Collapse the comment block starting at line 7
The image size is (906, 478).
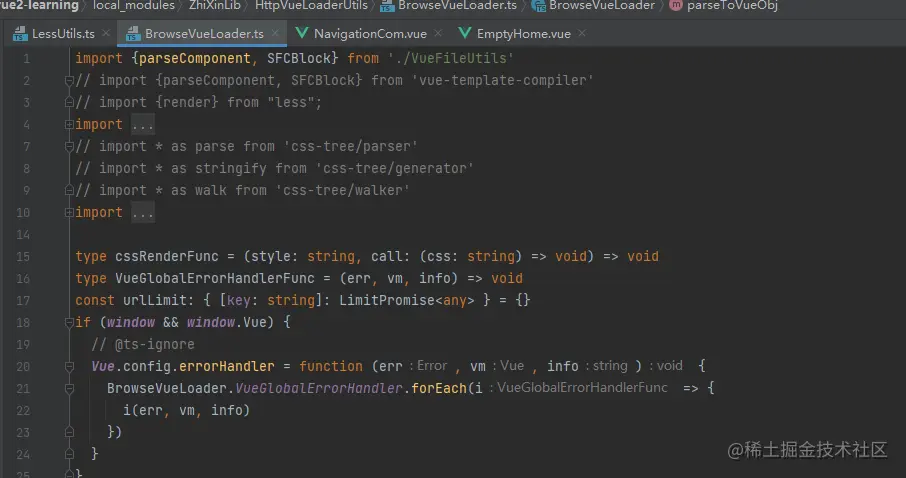pyautogui.click(x=69, y=146)
